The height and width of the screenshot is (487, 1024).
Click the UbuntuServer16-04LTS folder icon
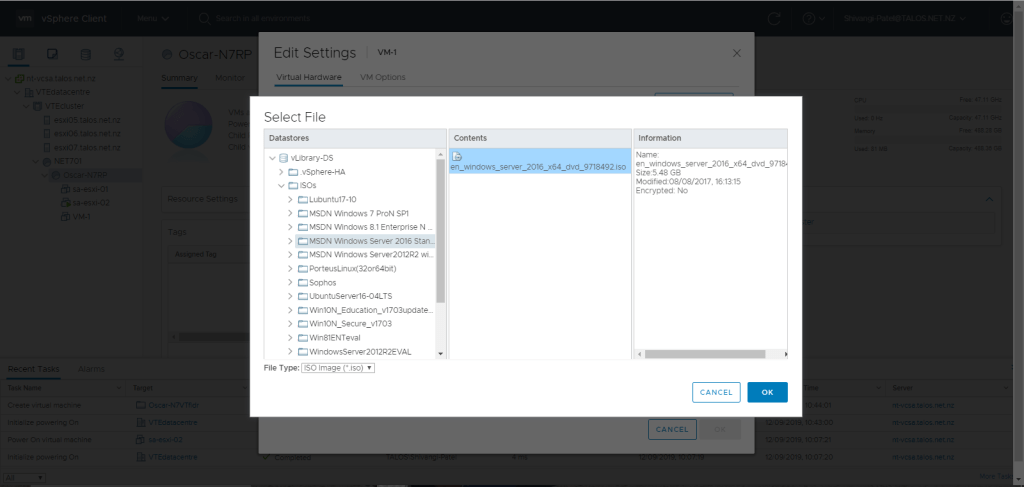click(x=303, y=297)
